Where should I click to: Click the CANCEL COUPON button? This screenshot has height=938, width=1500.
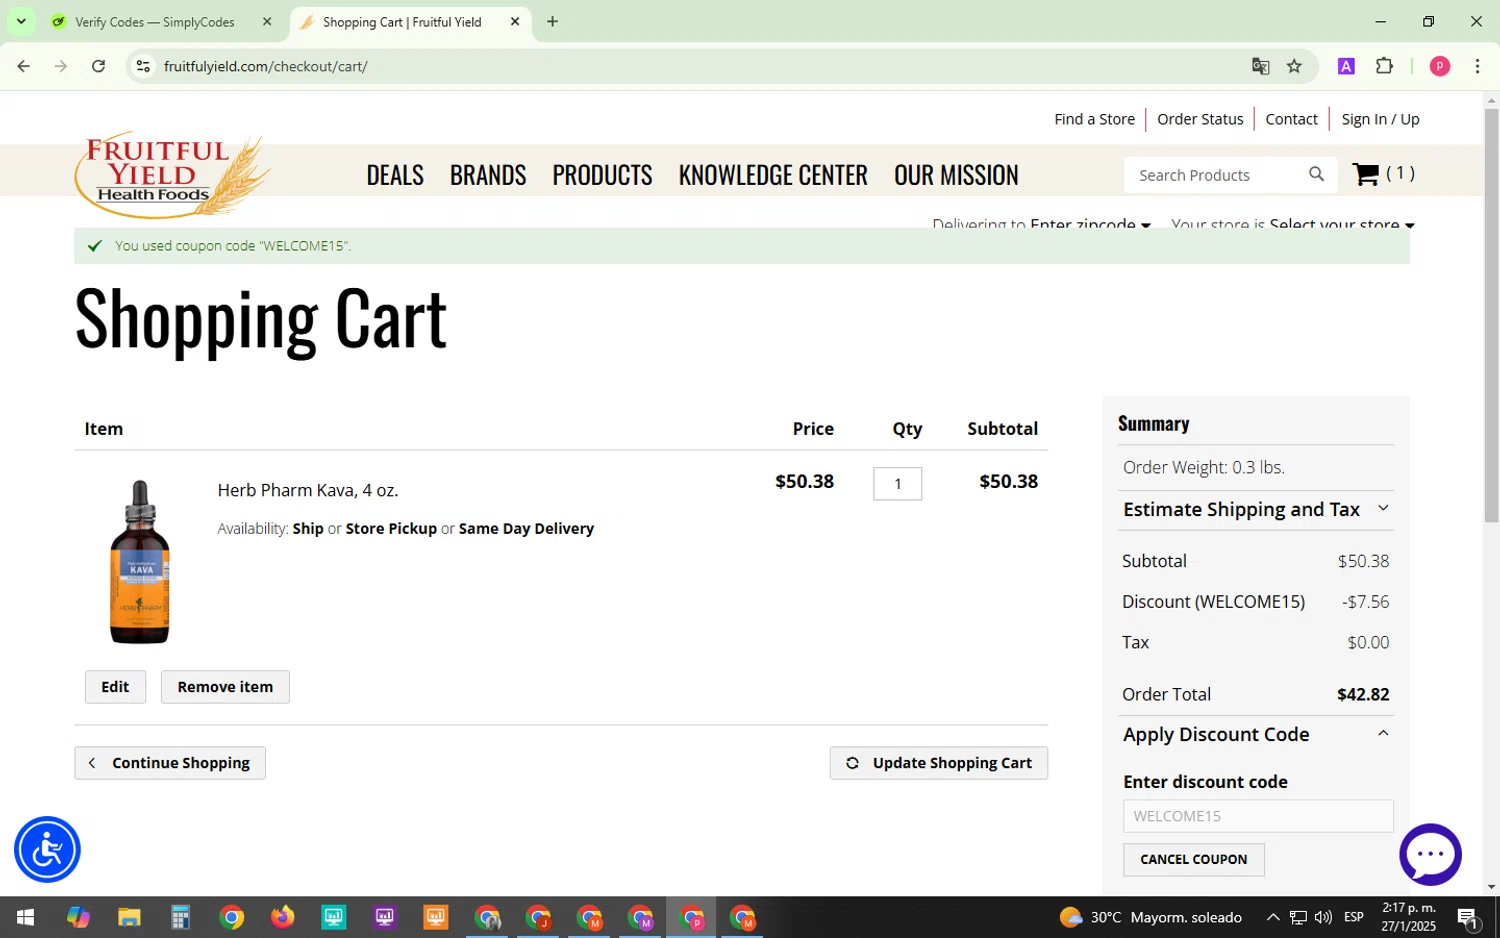pos(1193,859)
